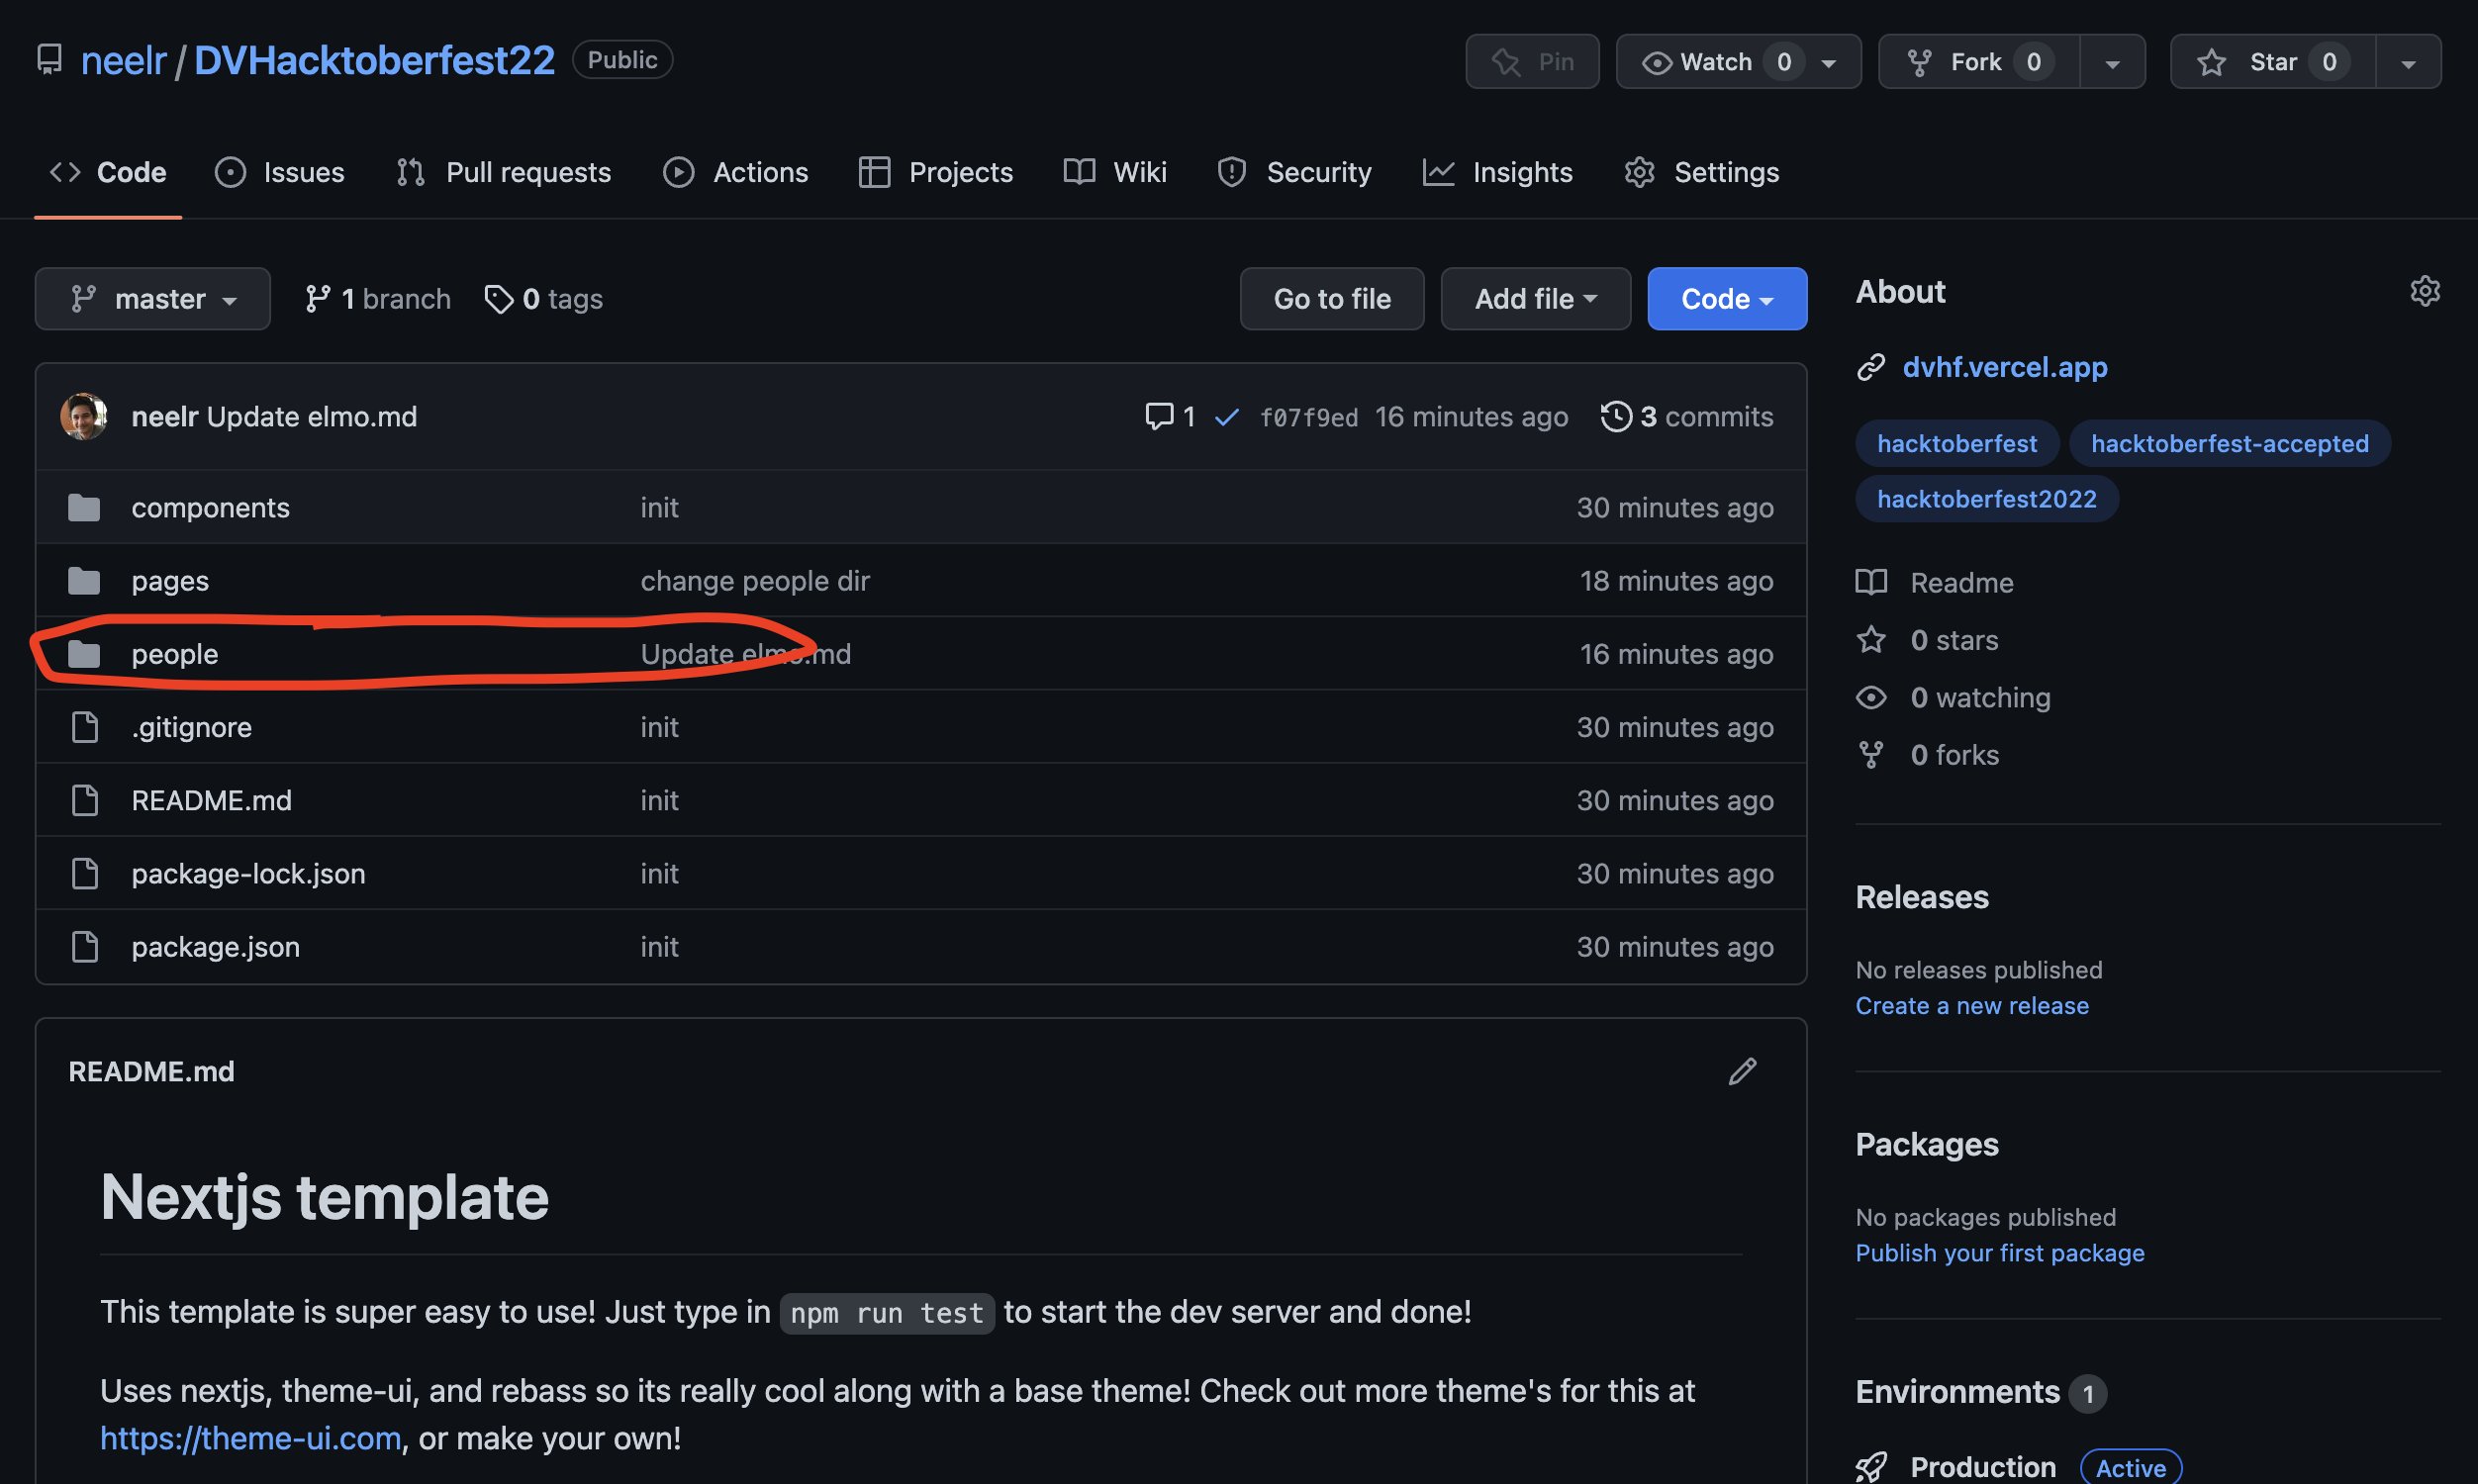The width and height of the screenshot is (2478, 1484).
Task: Click the commit comment bubble icon
Action: (1159, 416)
